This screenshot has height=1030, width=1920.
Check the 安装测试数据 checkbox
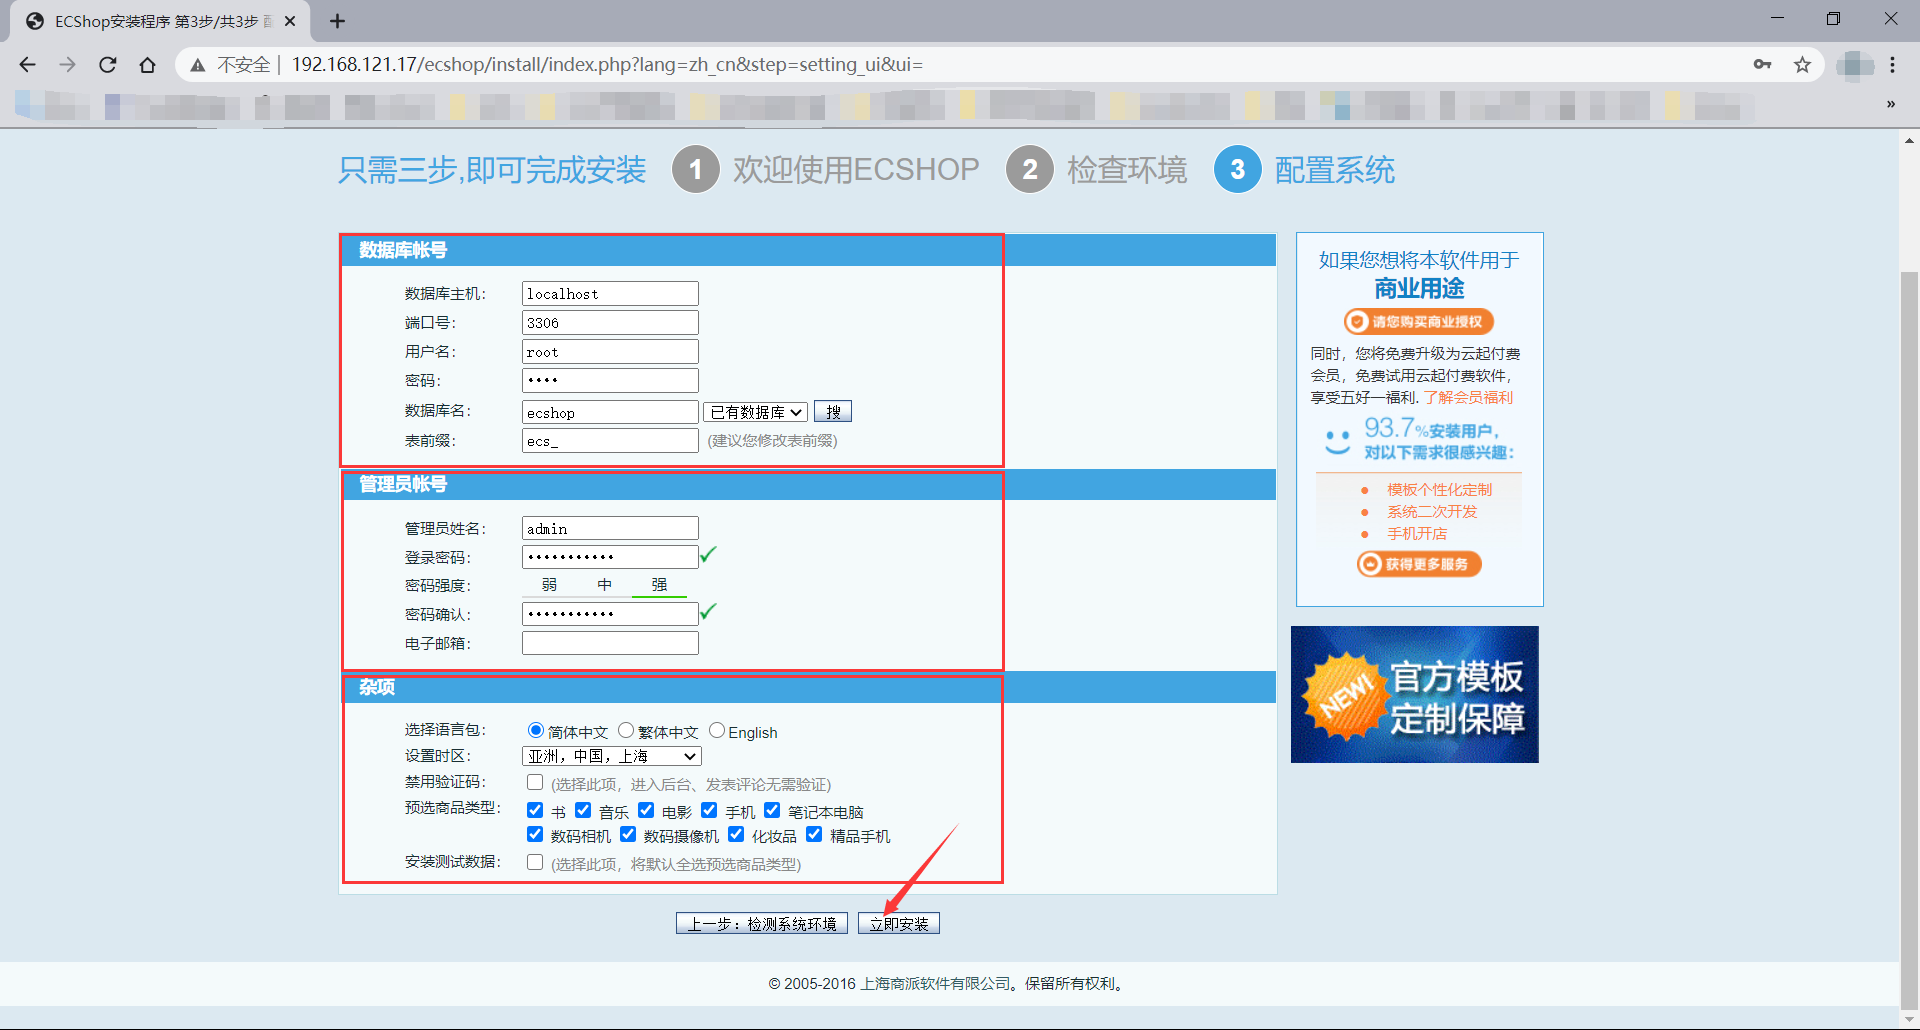pyautogui.click(x=535, y=862)
